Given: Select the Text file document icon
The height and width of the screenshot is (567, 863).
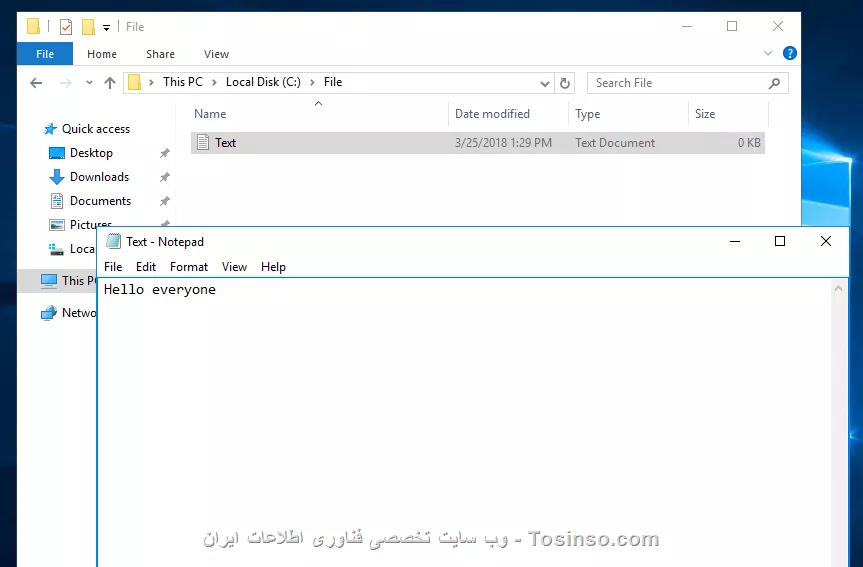Looking at the screenshot, I should coord(203,143).
